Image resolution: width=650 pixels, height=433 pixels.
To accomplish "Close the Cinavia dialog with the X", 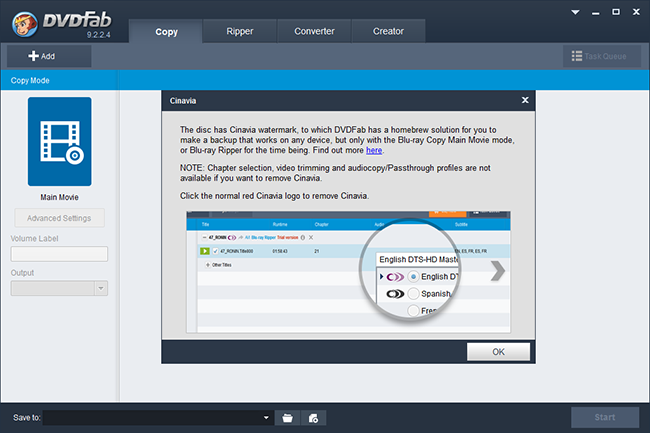I will (x=525, y=100).
